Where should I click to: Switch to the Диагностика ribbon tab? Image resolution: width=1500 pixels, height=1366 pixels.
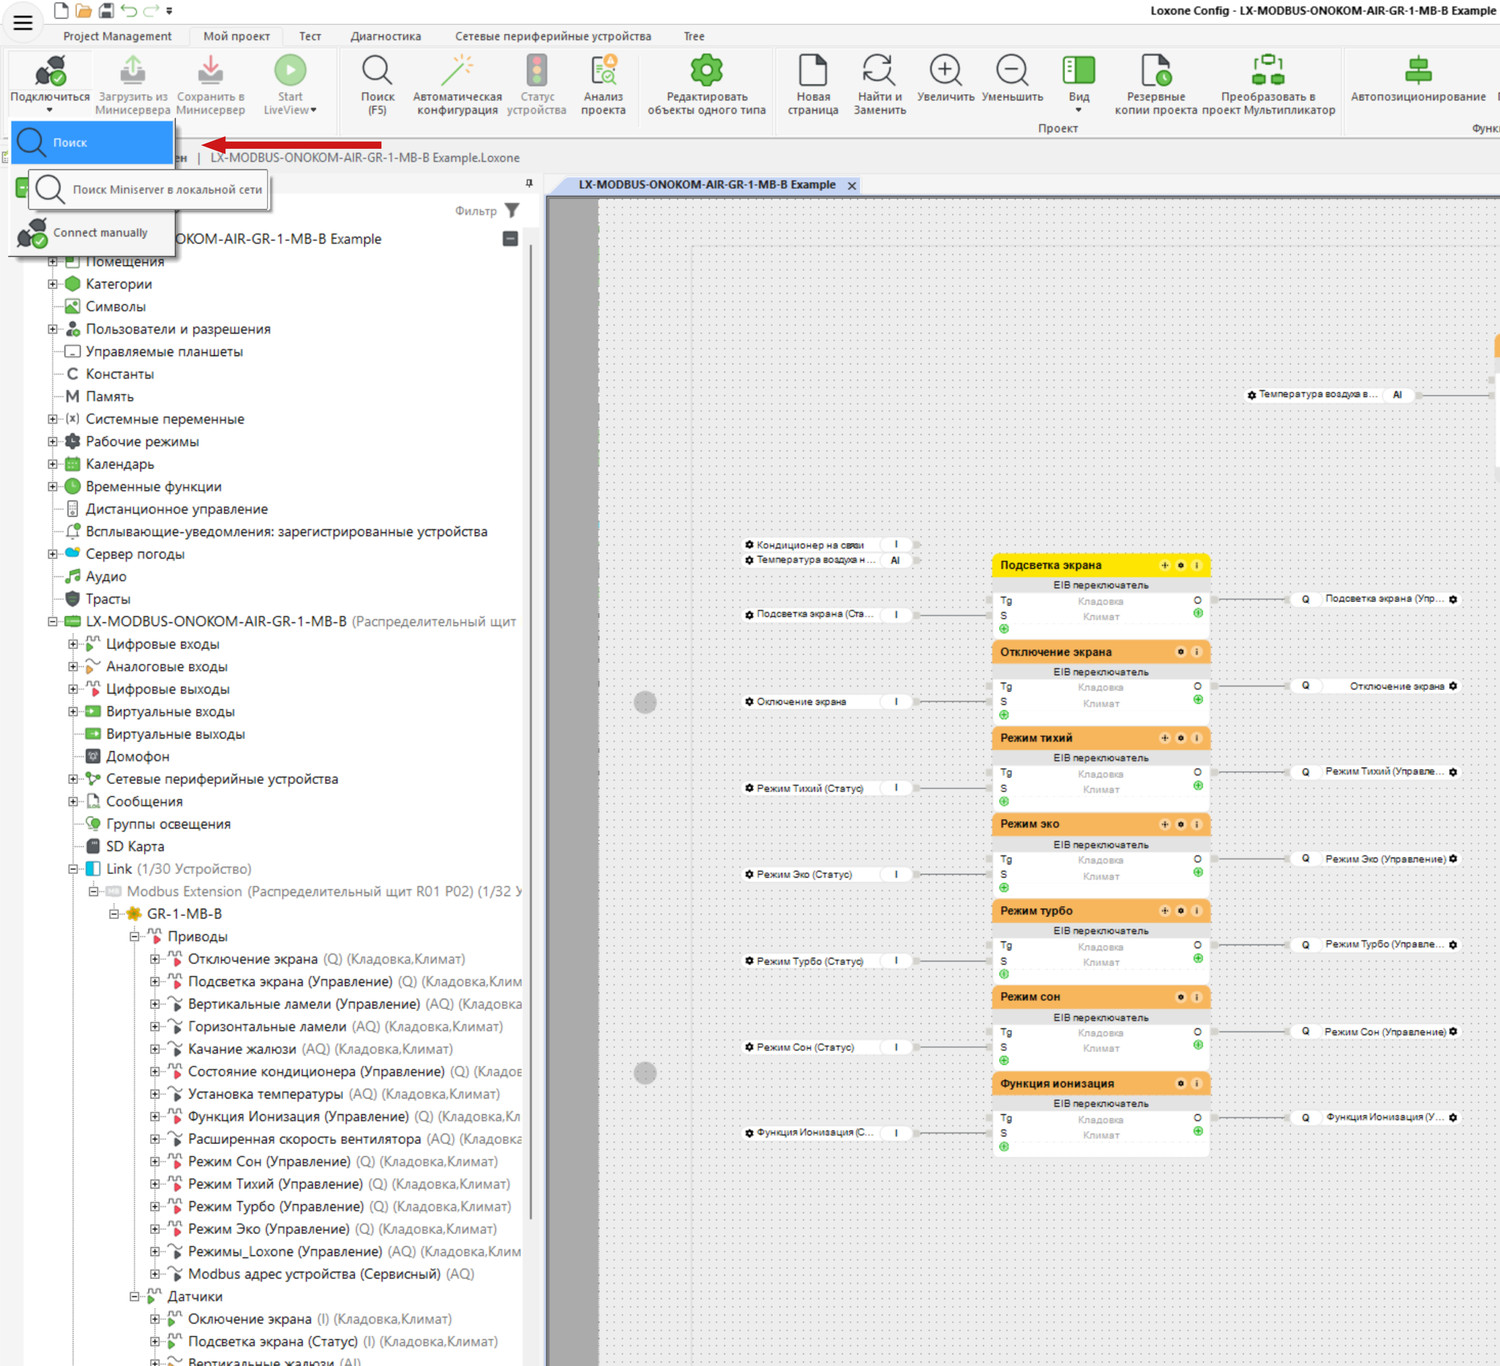coord(385,36)
